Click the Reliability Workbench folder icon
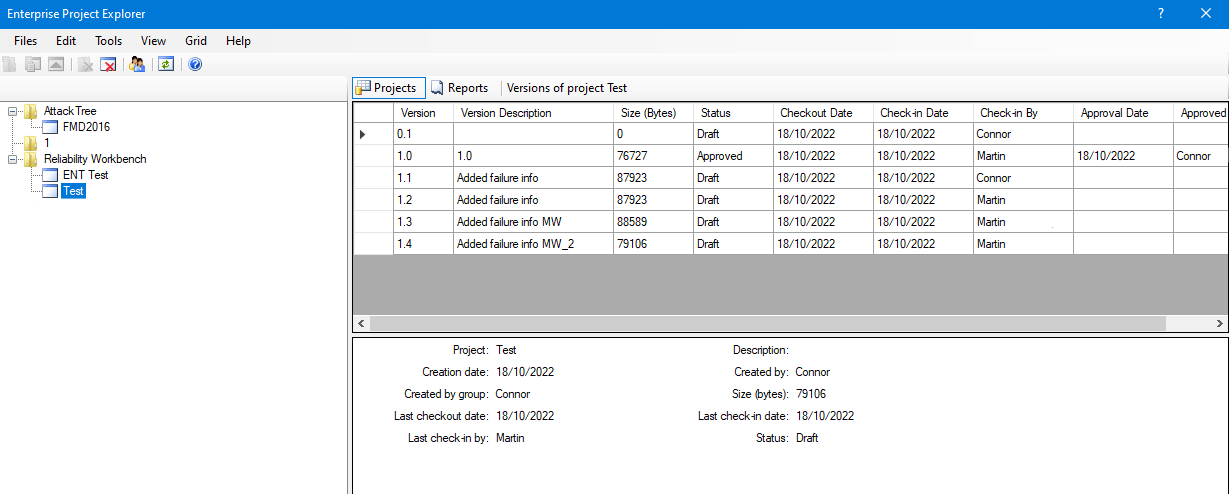Screen dimensions: 1229x494 (31, 159)
